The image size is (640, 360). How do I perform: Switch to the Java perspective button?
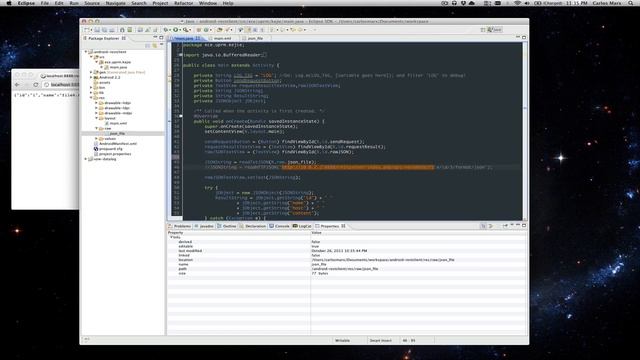(495, 30)
